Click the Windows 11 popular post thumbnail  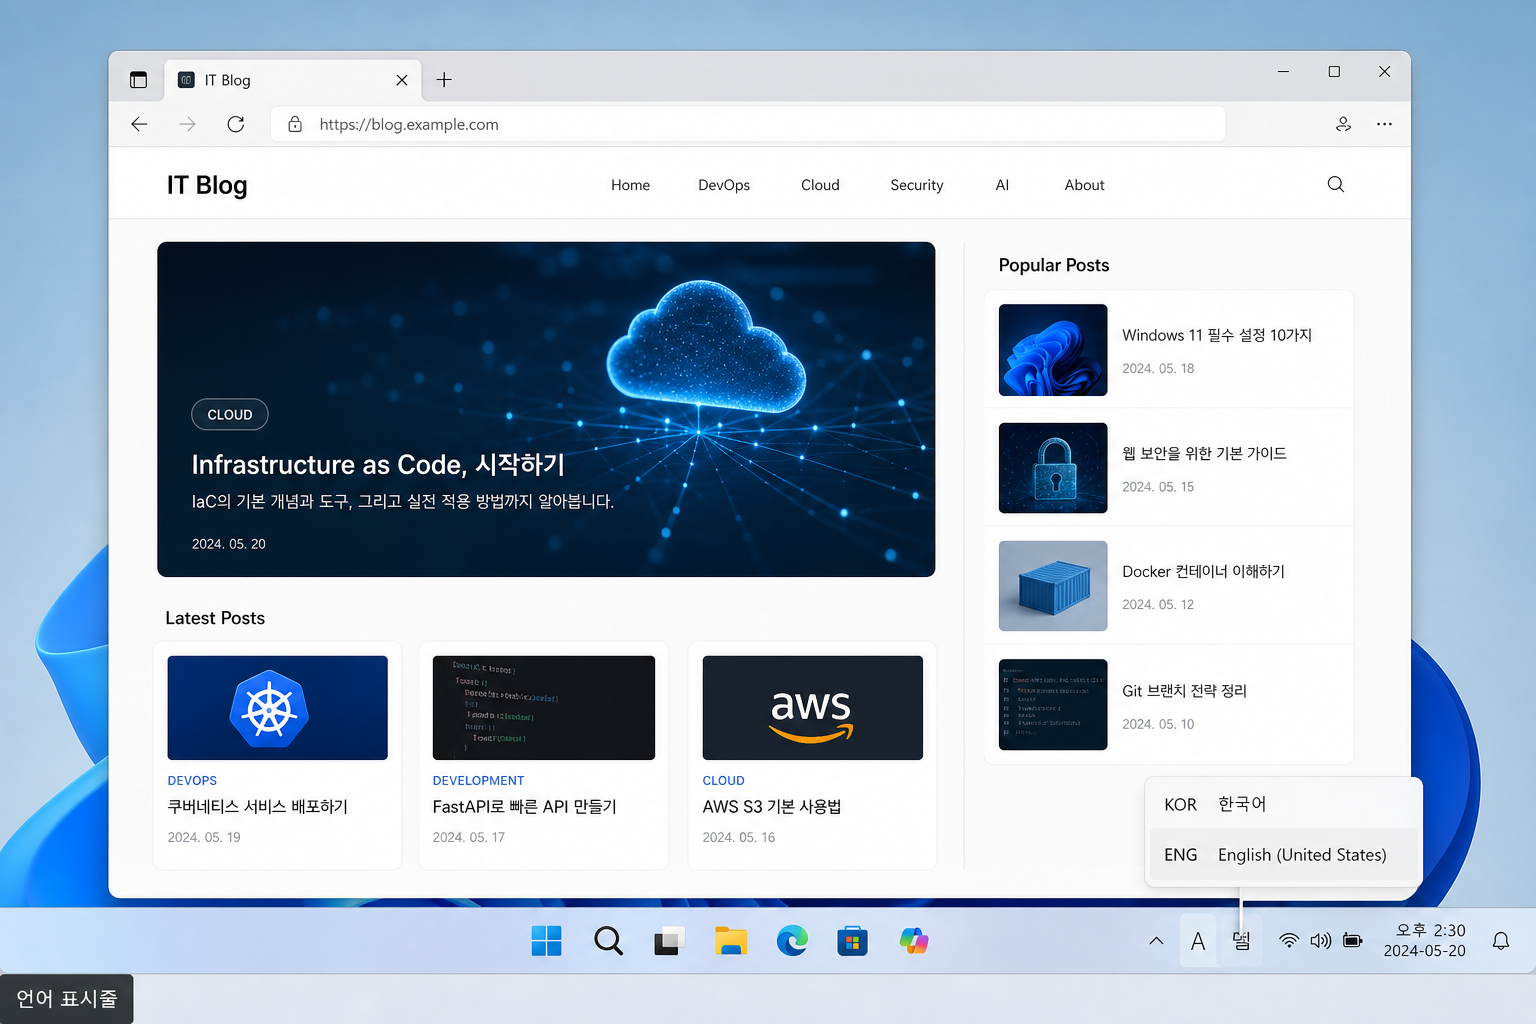[x=1053, y=350]
